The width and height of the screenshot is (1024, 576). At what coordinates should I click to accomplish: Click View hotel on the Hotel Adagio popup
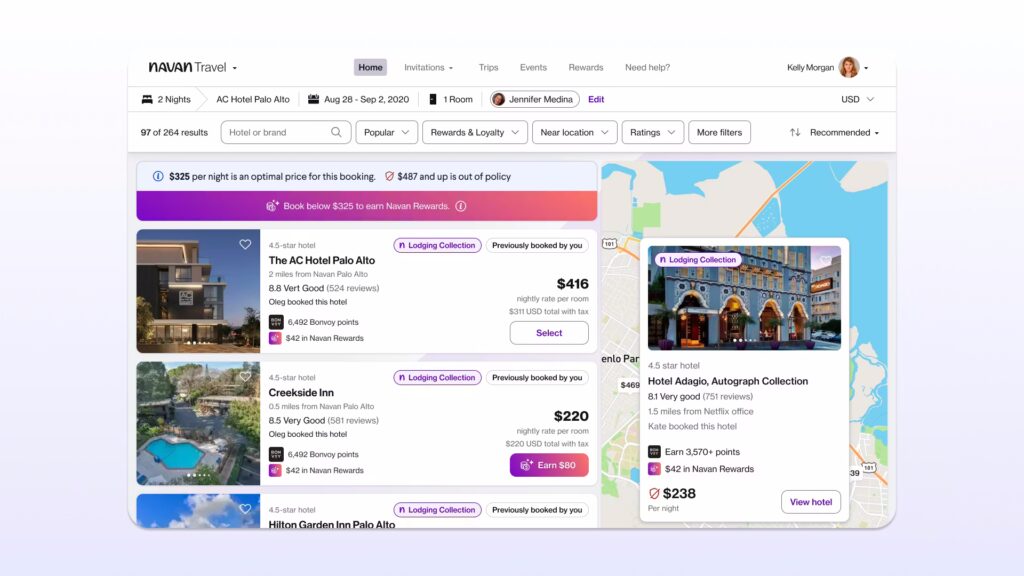coord(811,501)
